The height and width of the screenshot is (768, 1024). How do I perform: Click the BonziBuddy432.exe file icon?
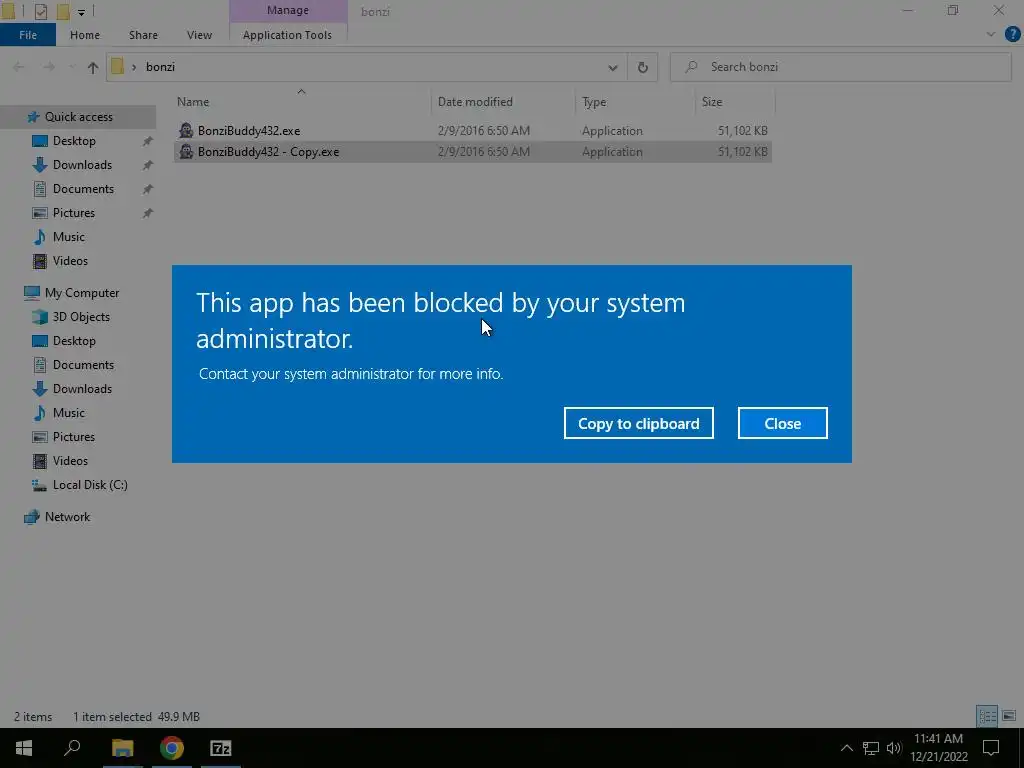[186, 131]
